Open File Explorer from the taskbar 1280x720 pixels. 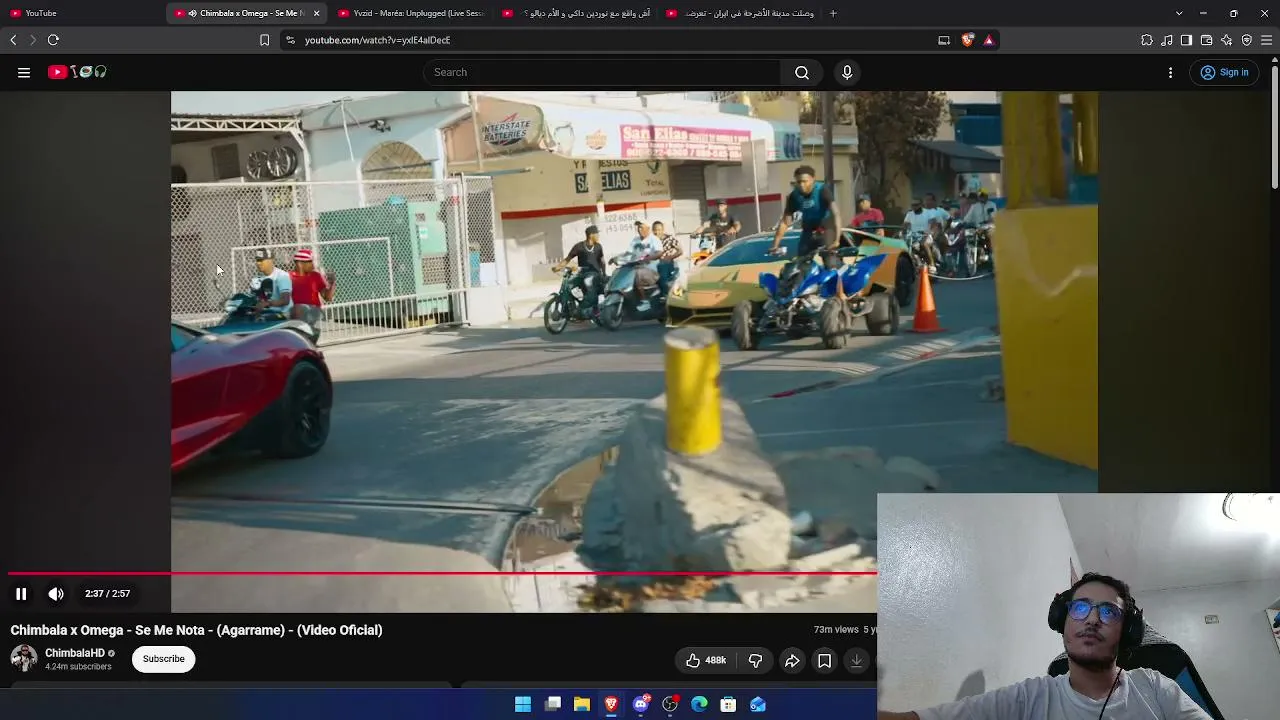tap(582, 705)
